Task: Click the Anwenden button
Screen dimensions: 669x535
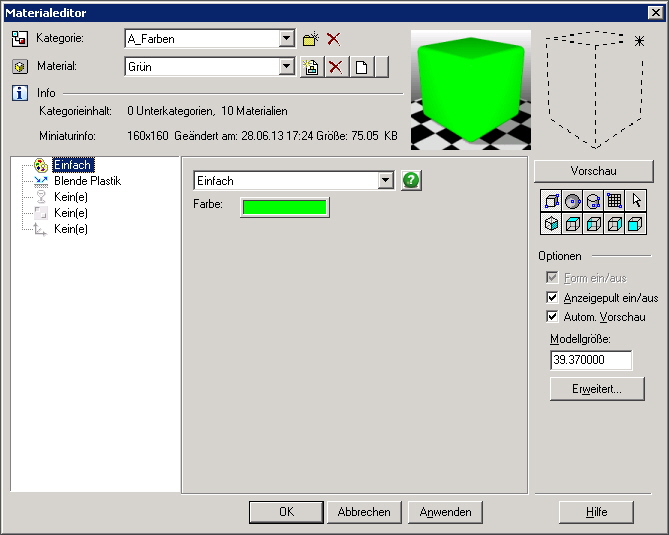Action: (x=445, y=512)
